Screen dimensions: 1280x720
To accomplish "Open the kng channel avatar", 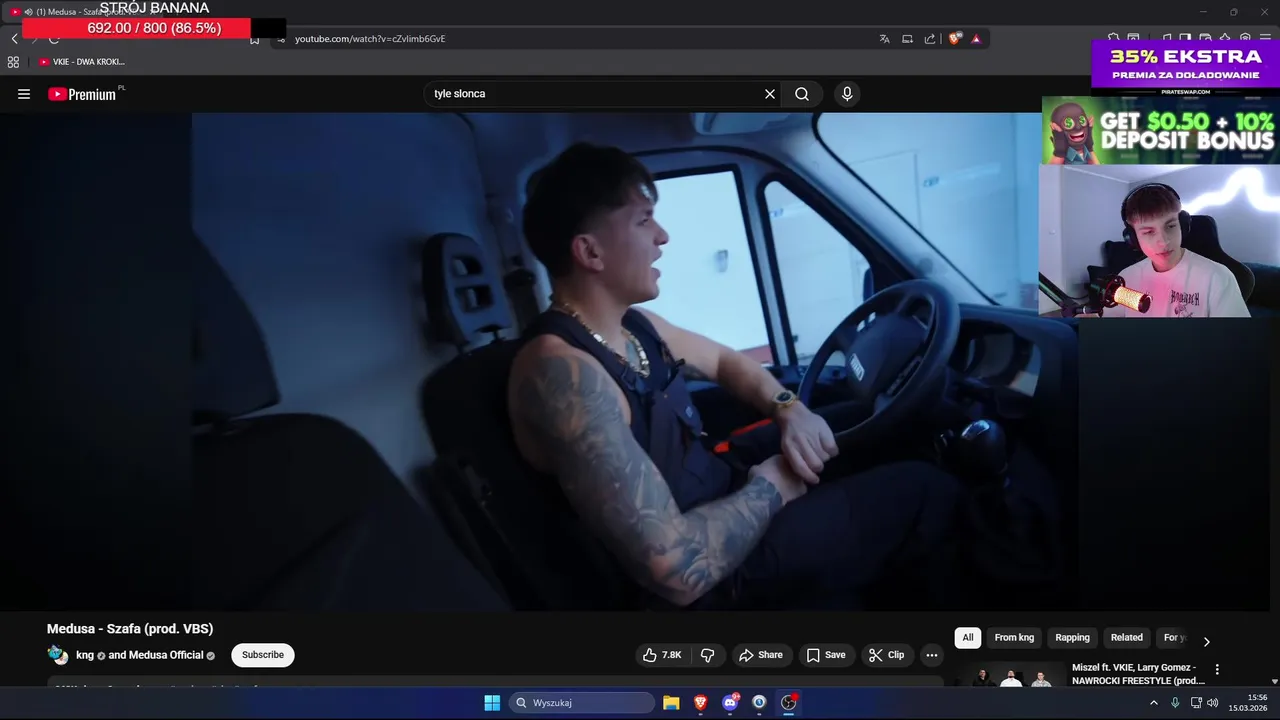I will click(58, 655).
